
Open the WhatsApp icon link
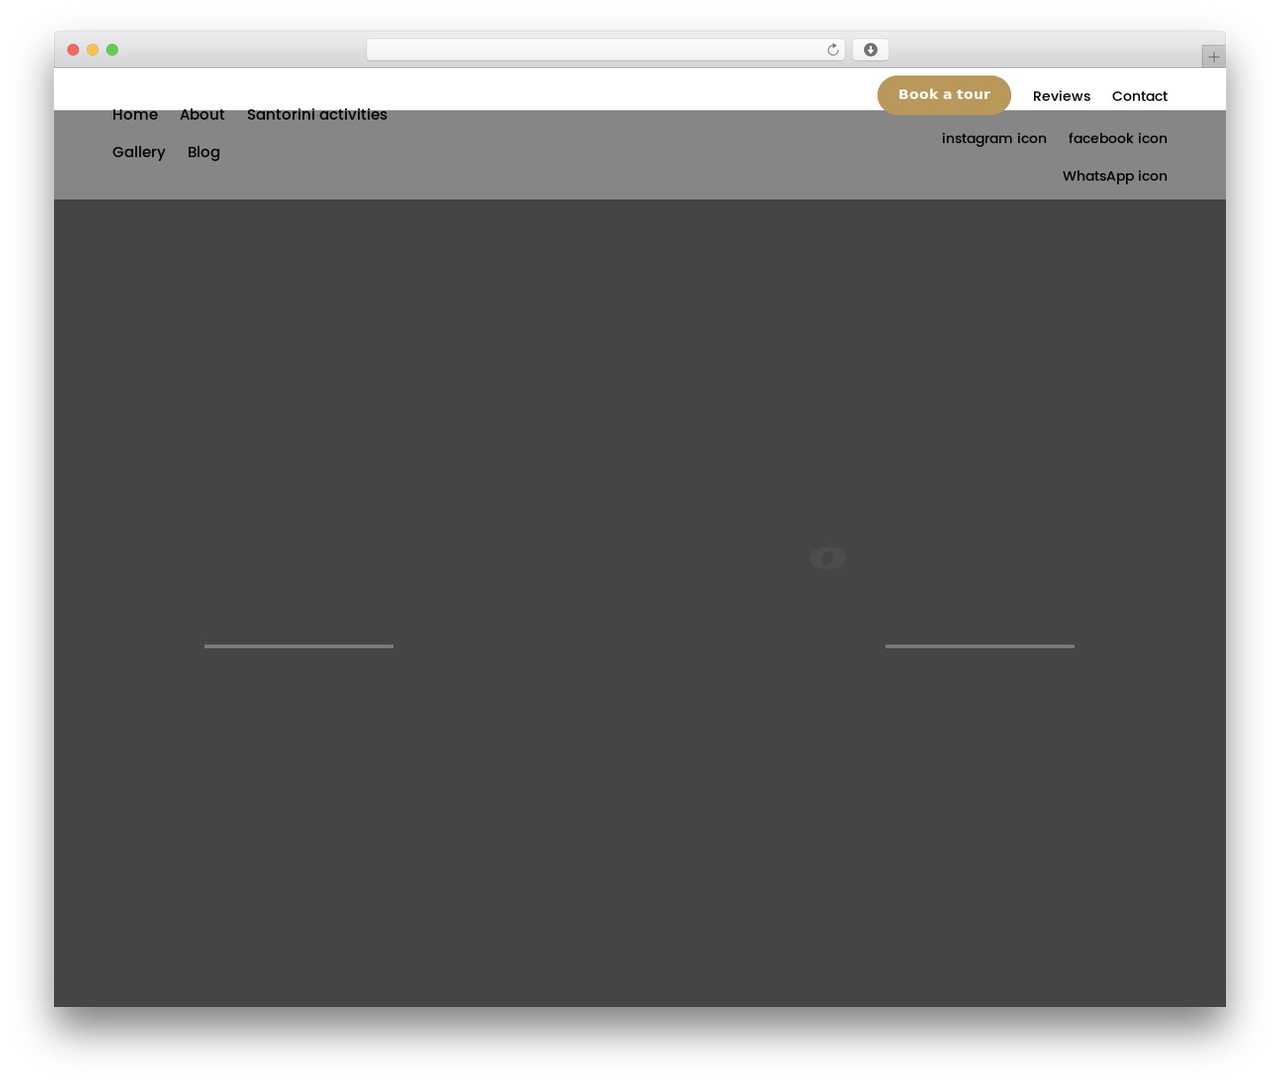coord(1114,176)
